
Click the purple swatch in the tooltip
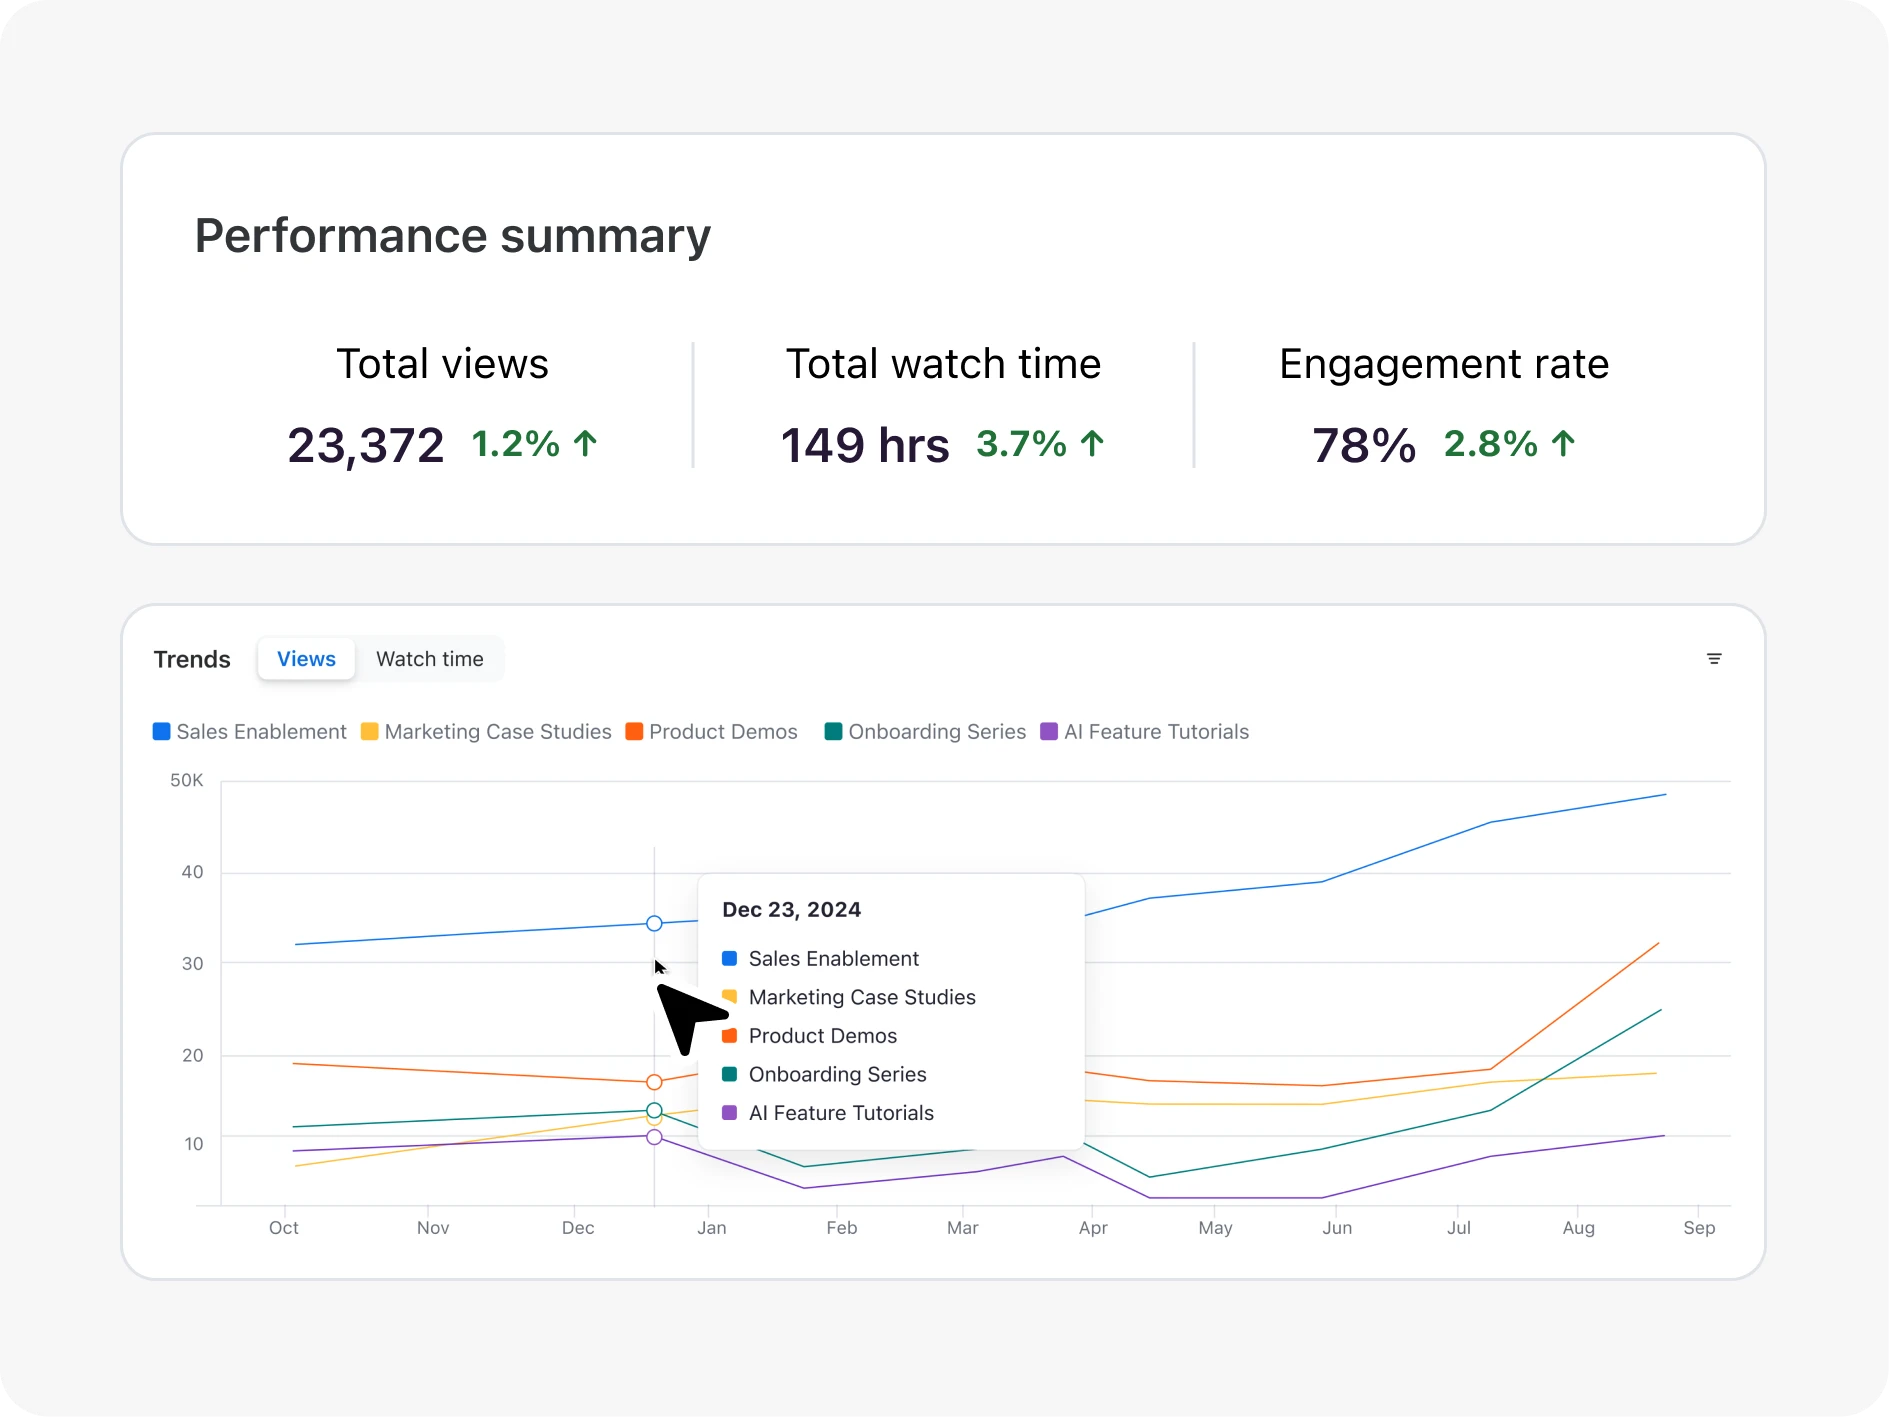pos(730,1113)
